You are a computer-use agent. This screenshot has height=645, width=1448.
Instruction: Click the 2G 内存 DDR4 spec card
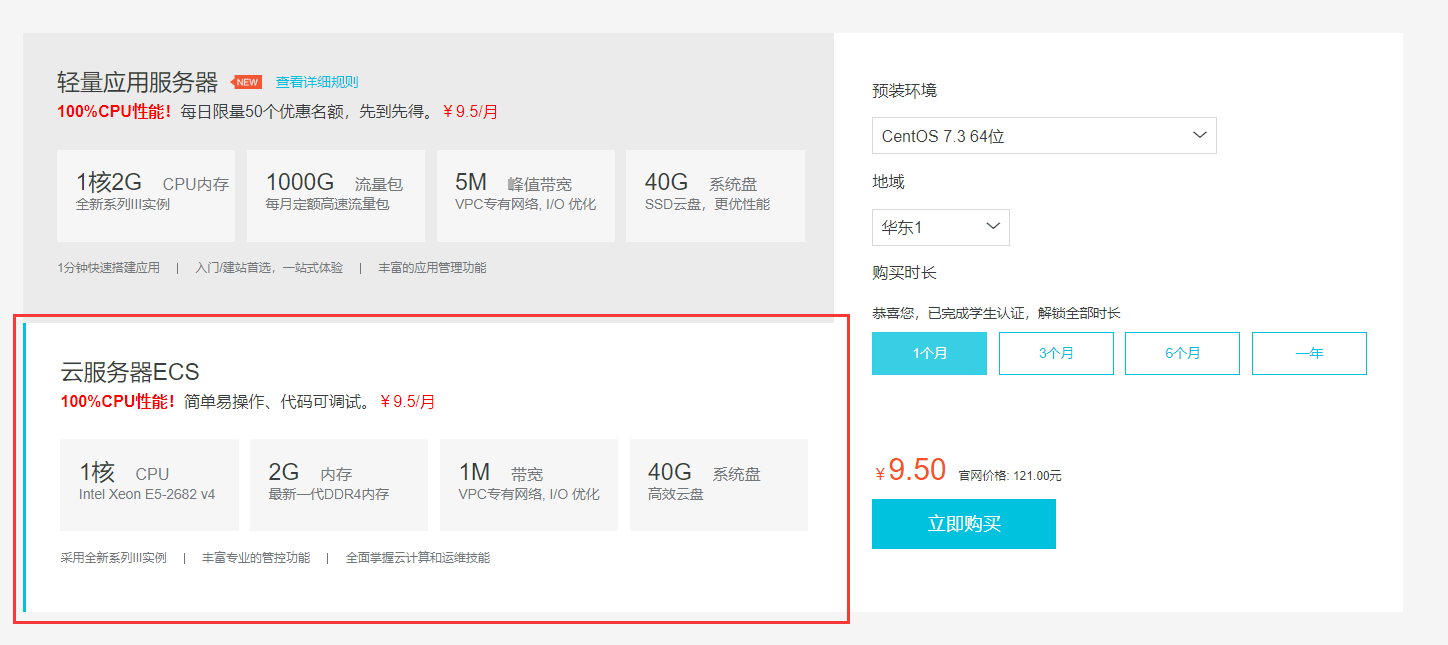pyautogui.click(x=339, y=485)
